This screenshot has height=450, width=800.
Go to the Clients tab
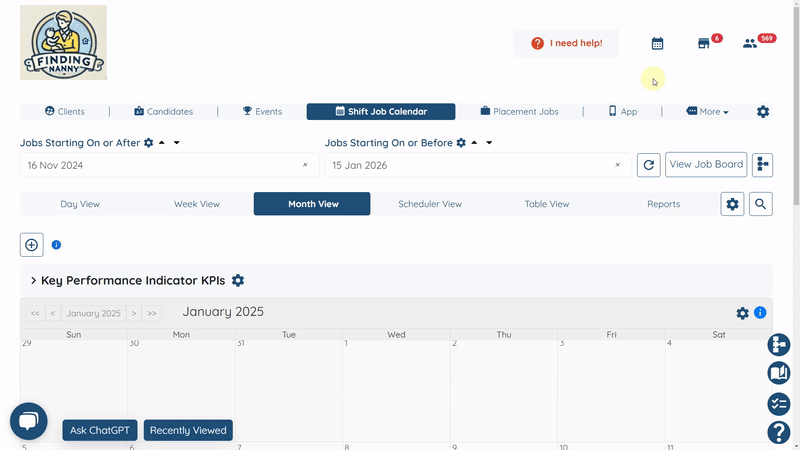(x=65, y=111)
